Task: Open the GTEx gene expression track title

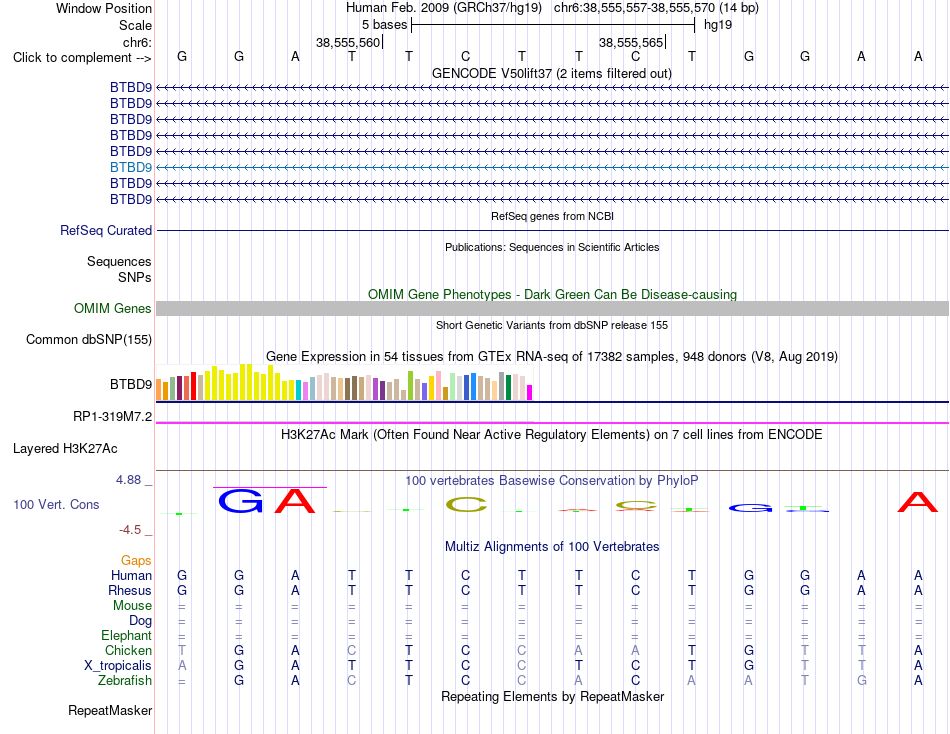Action: point(552,356)
